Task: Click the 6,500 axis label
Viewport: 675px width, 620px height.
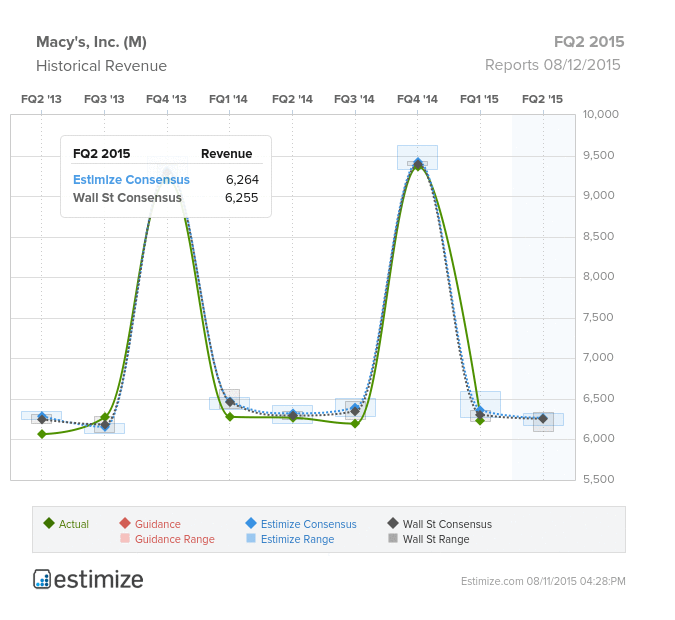Action: [x=598, y=398]
